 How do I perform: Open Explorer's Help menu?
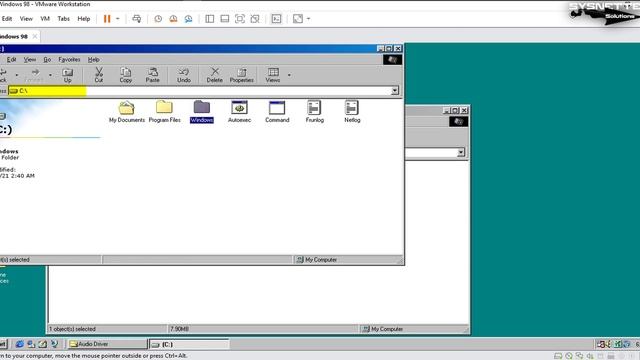tap(93, 60)
